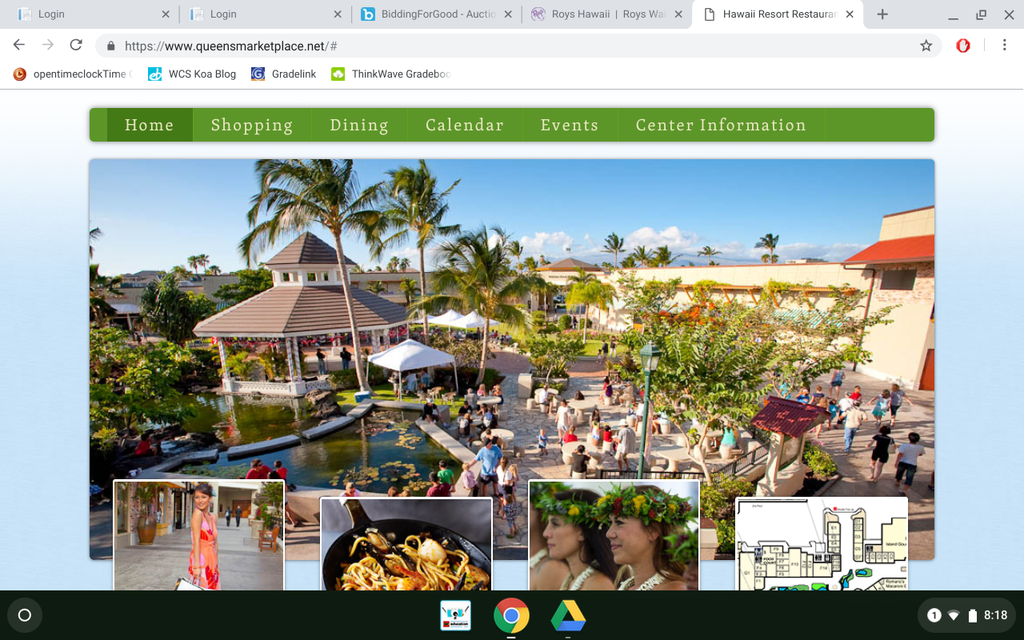Viewport: 1024px width, 640px height.
Task: Click the Chrome icon in the shelf
Action: pos(511,615)
